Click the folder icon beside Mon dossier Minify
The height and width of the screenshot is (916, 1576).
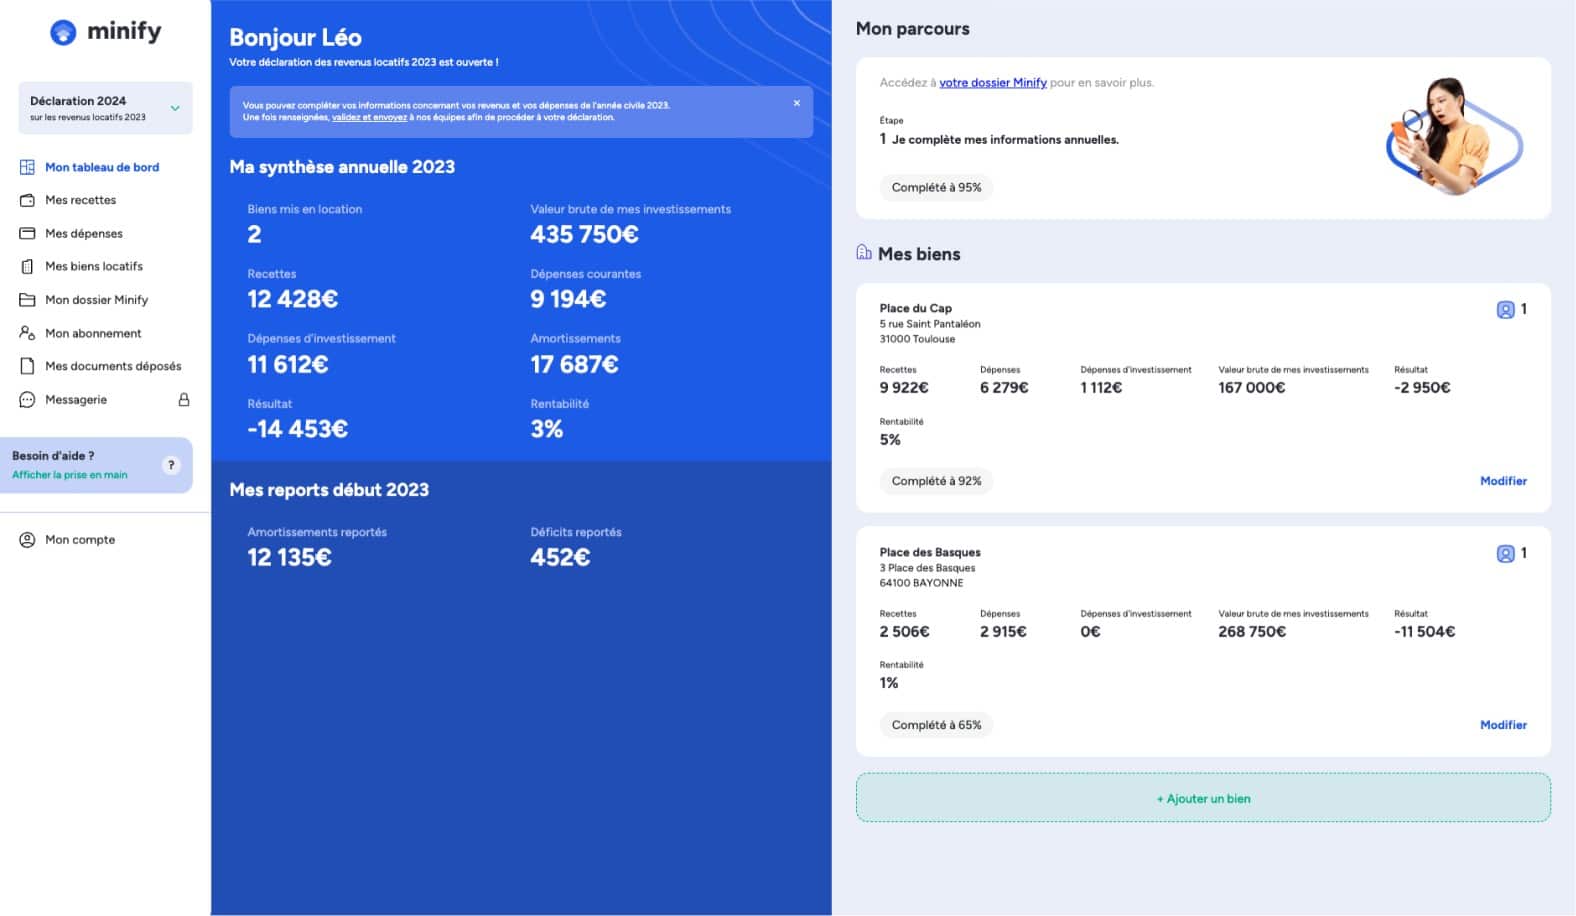pyautogui.click(x=27, y=300)
